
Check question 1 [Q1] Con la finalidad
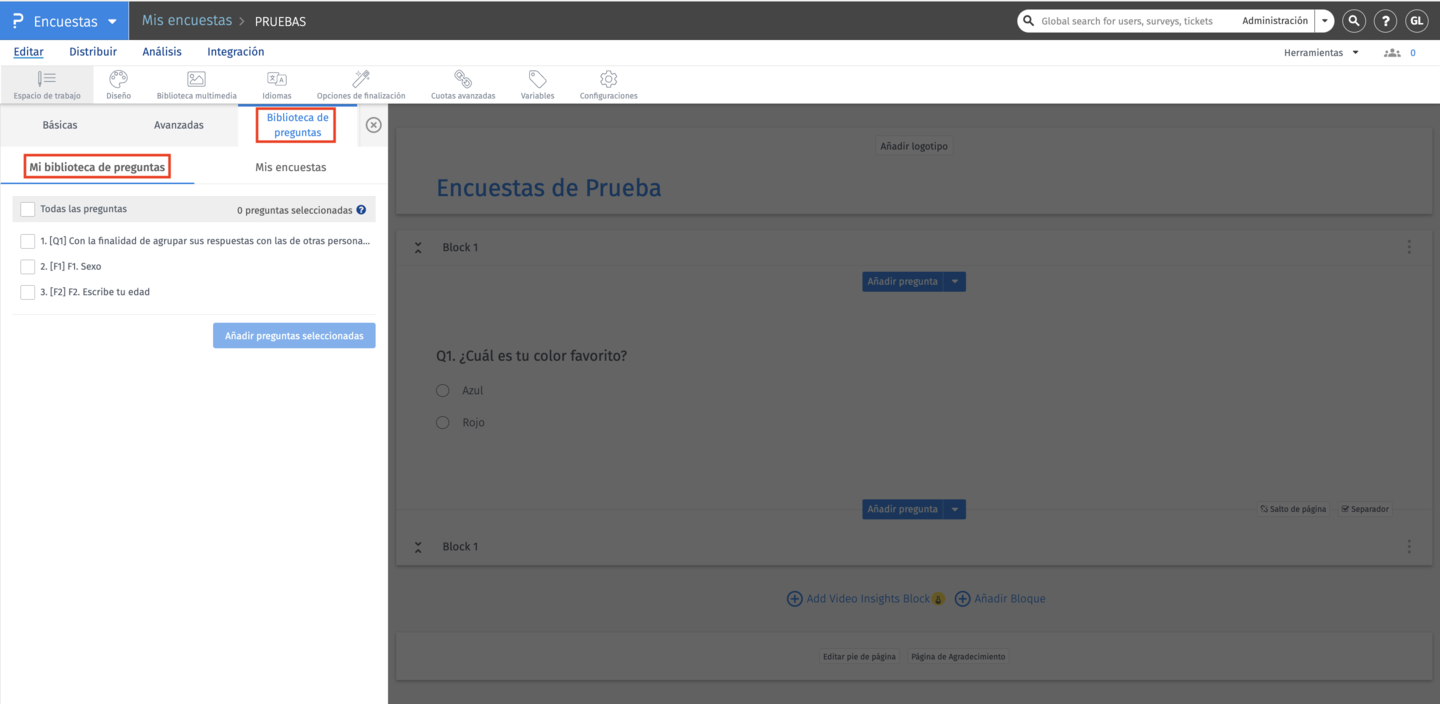point(28,241)
